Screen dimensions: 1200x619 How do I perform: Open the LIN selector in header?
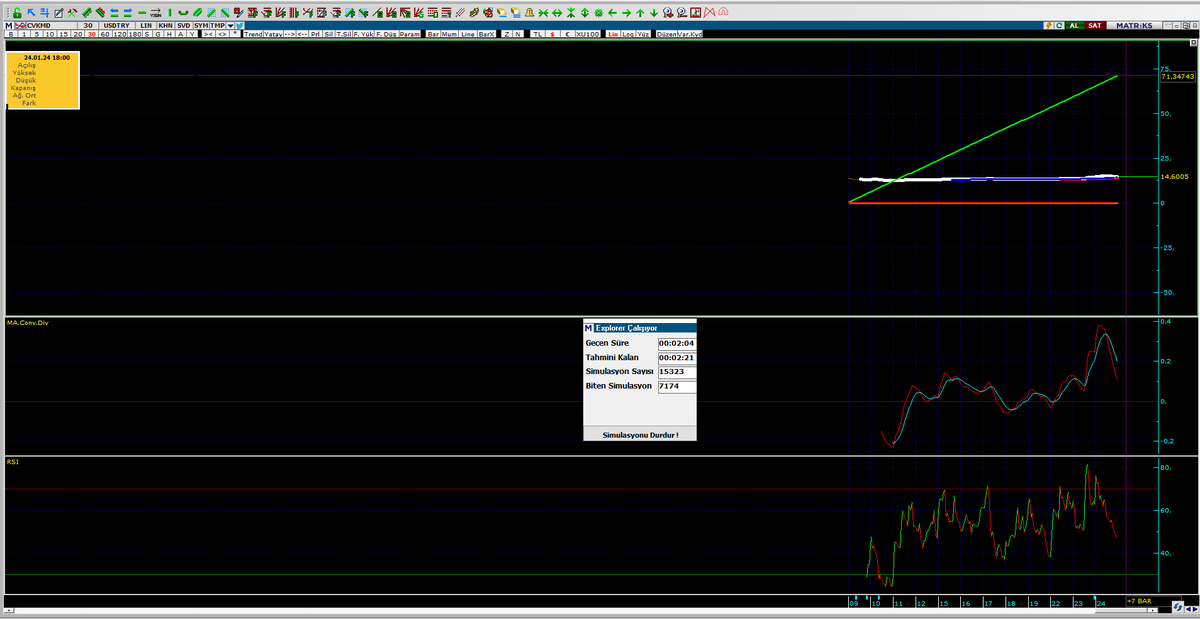146,25
